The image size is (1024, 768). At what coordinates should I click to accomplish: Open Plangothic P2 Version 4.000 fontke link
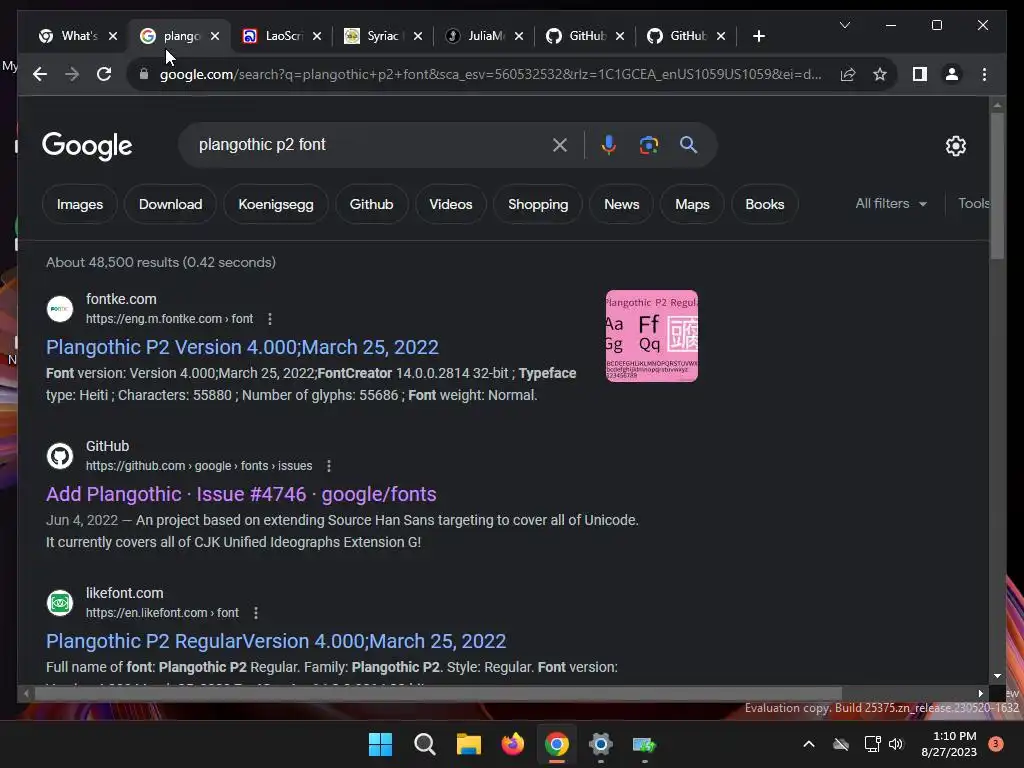[242, 347]
